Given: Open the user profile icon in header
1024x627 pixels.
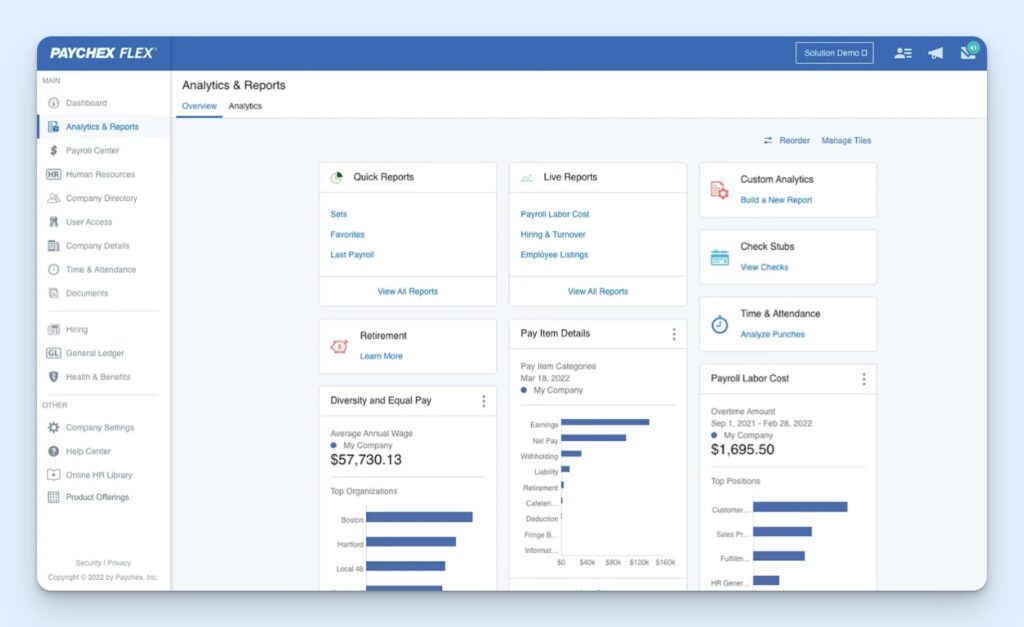Looking at the screenshot, I should [903, 53].
